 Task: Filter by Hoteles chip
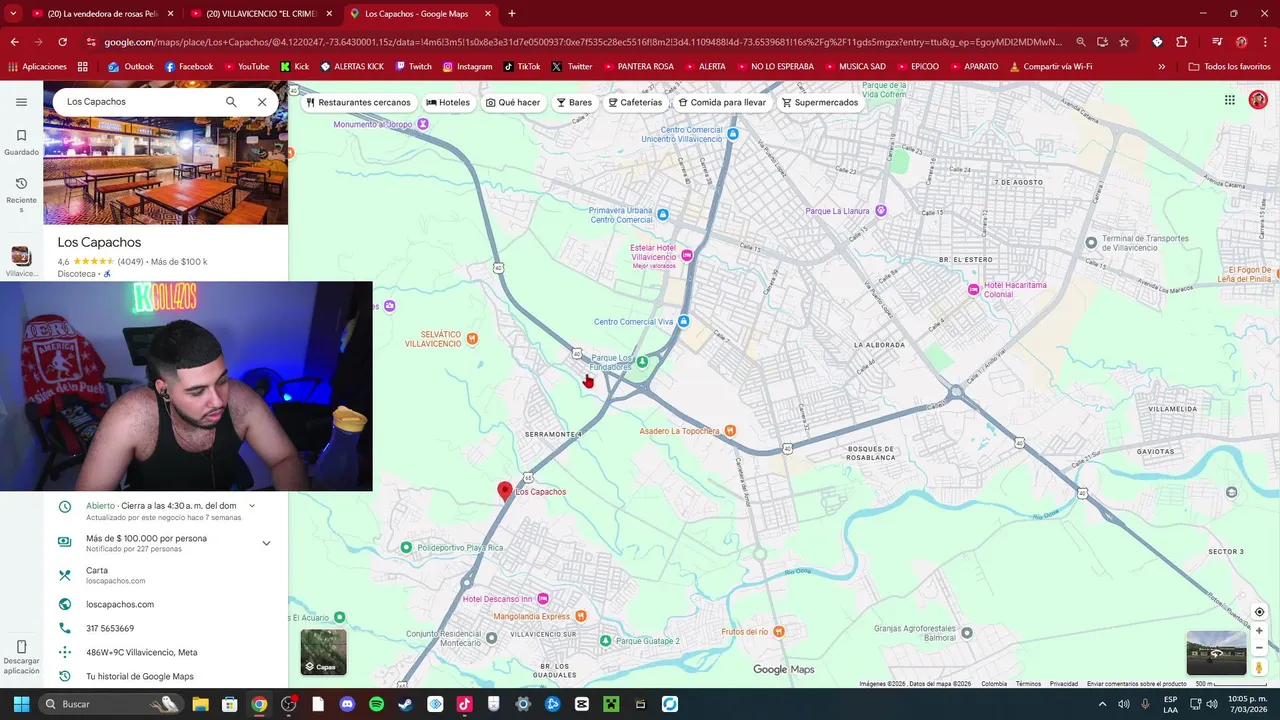pyautogui.click(x=448, y=102)
